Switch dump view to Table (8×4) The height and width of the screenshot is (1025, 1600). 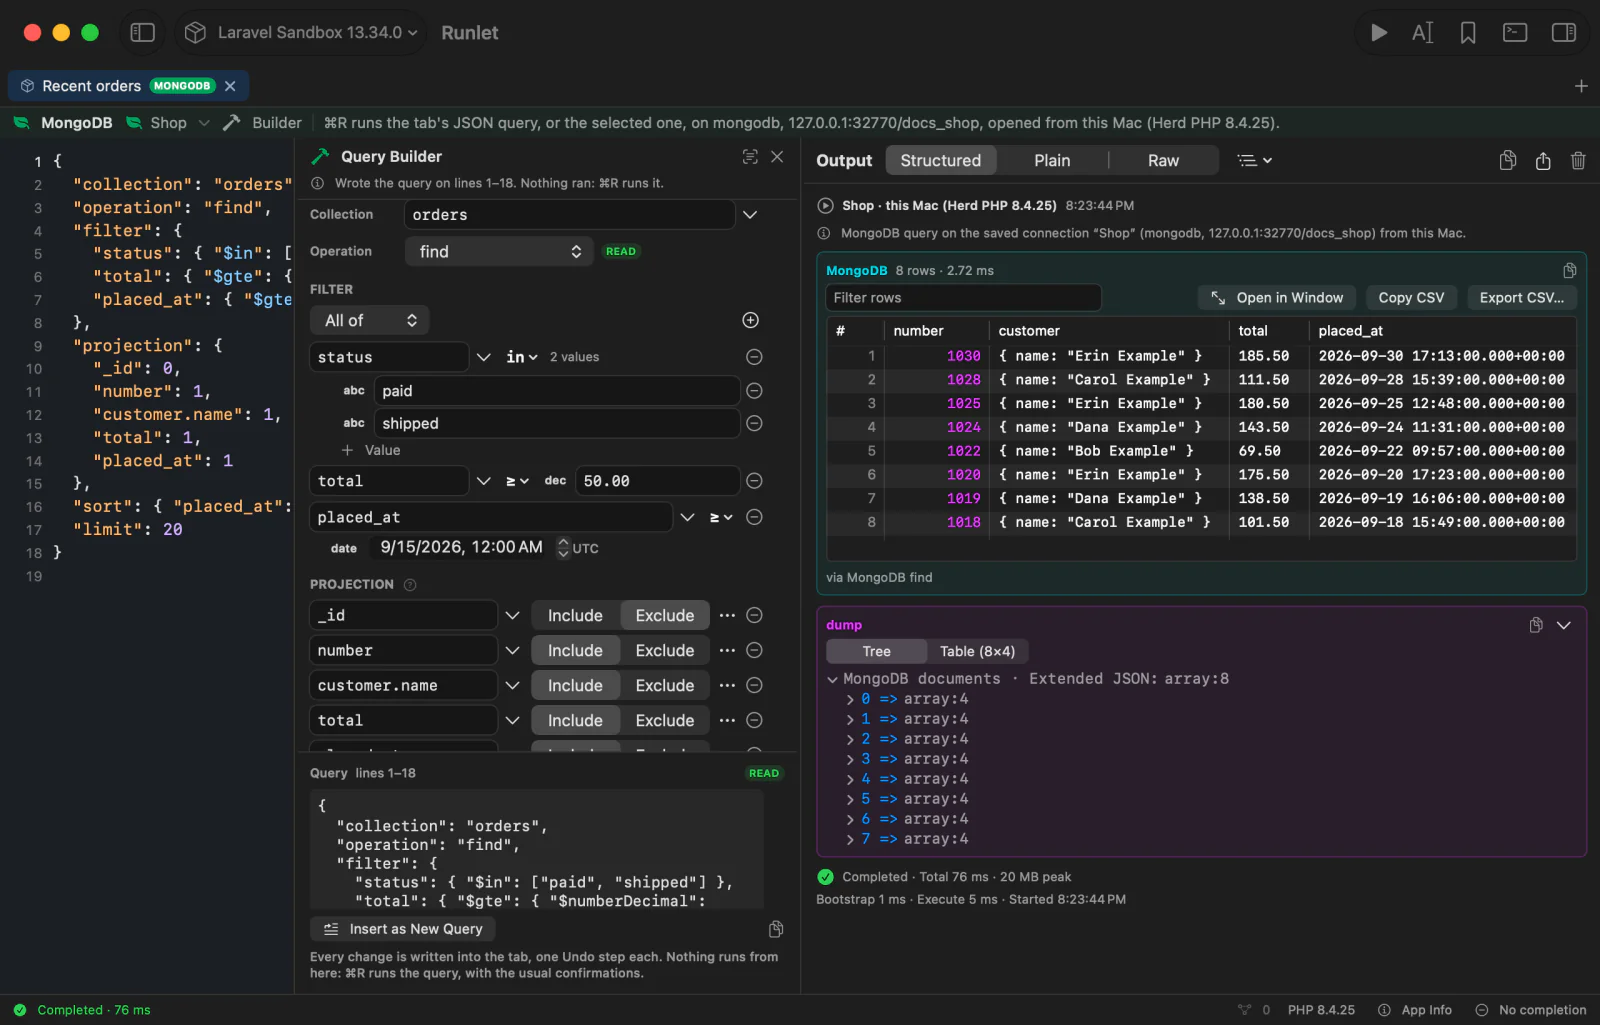pos(977,651)
